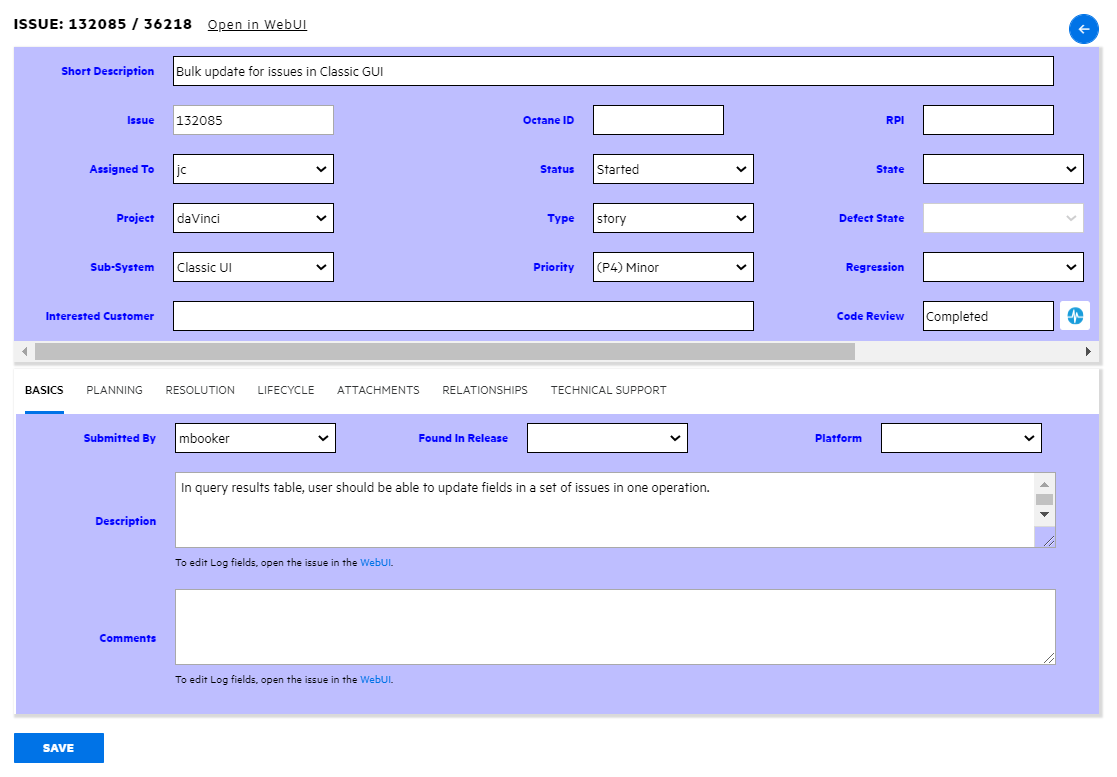The image size is (1117, 777).
Task: Click into the Comments text area
Action: click(x=615, y=627)
